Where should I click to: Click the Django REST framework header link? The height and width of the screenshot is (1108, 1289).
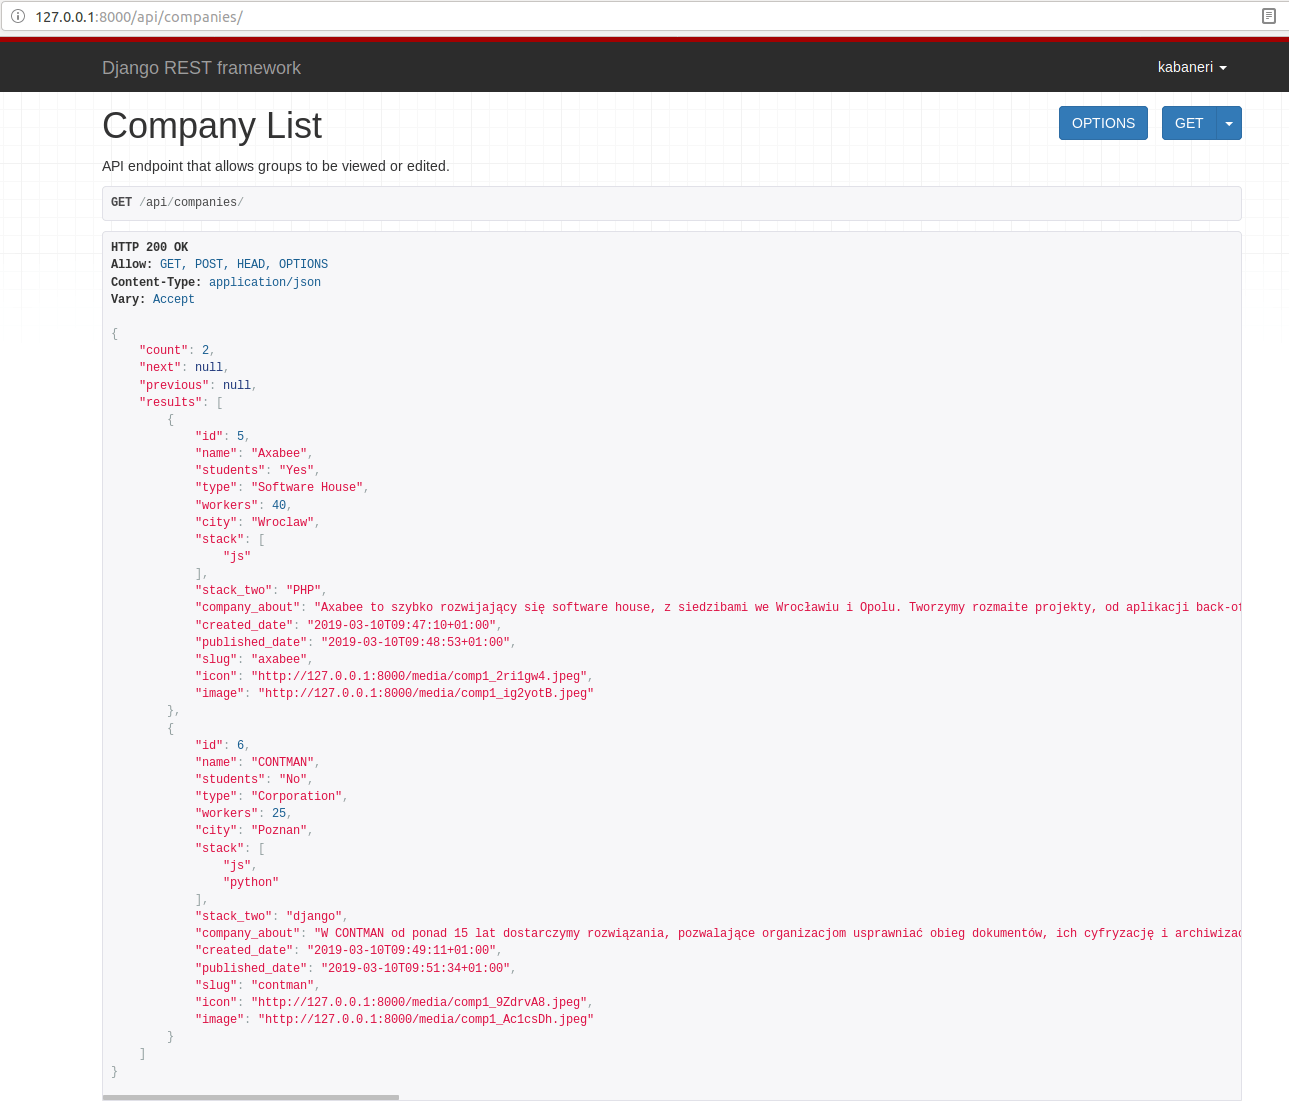(x=200, y=67)
